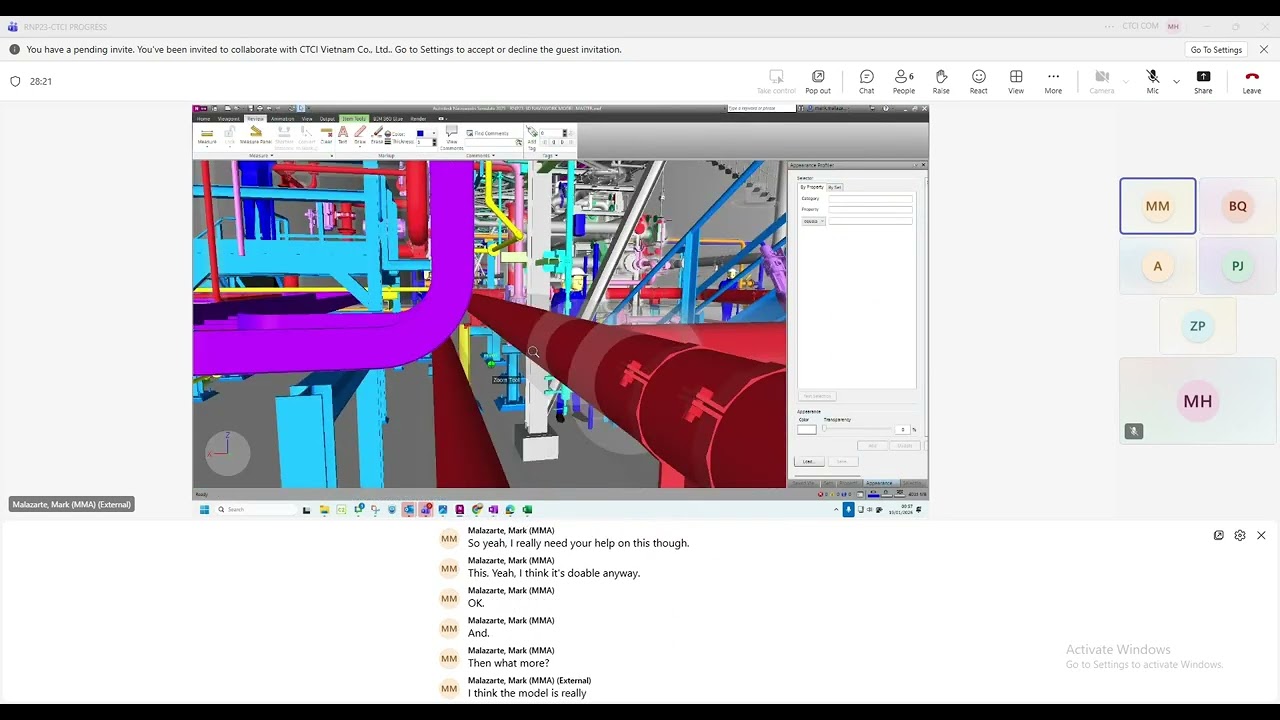Image resolution: width=1280 pixels, height=720 pixels.
Task: Adjust the Transparency slider
Action: [x=824, y=429]
